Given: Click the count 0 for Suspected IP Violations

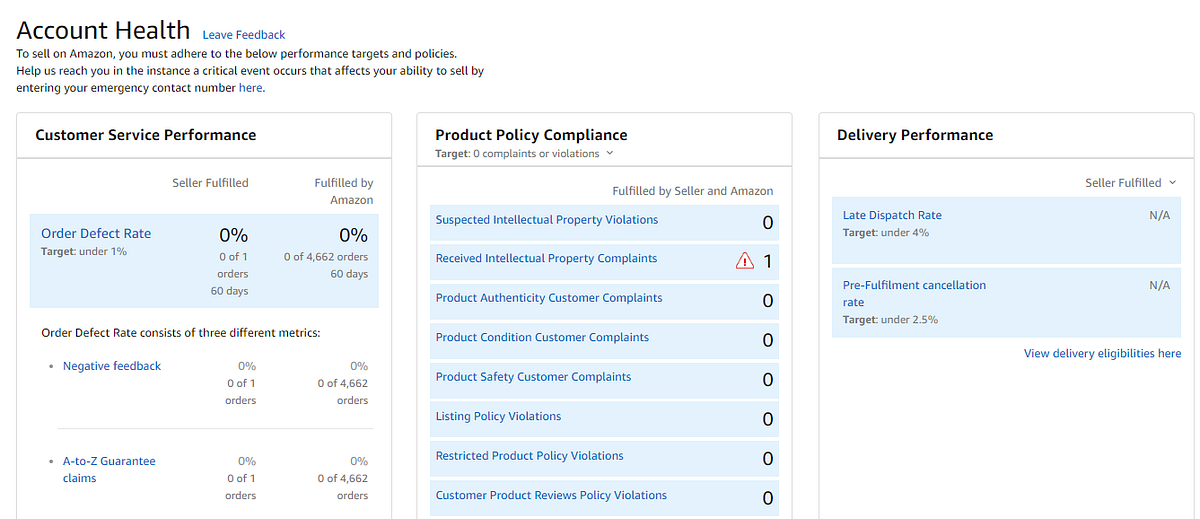Looking at the screenshot, I should (768, 222).
